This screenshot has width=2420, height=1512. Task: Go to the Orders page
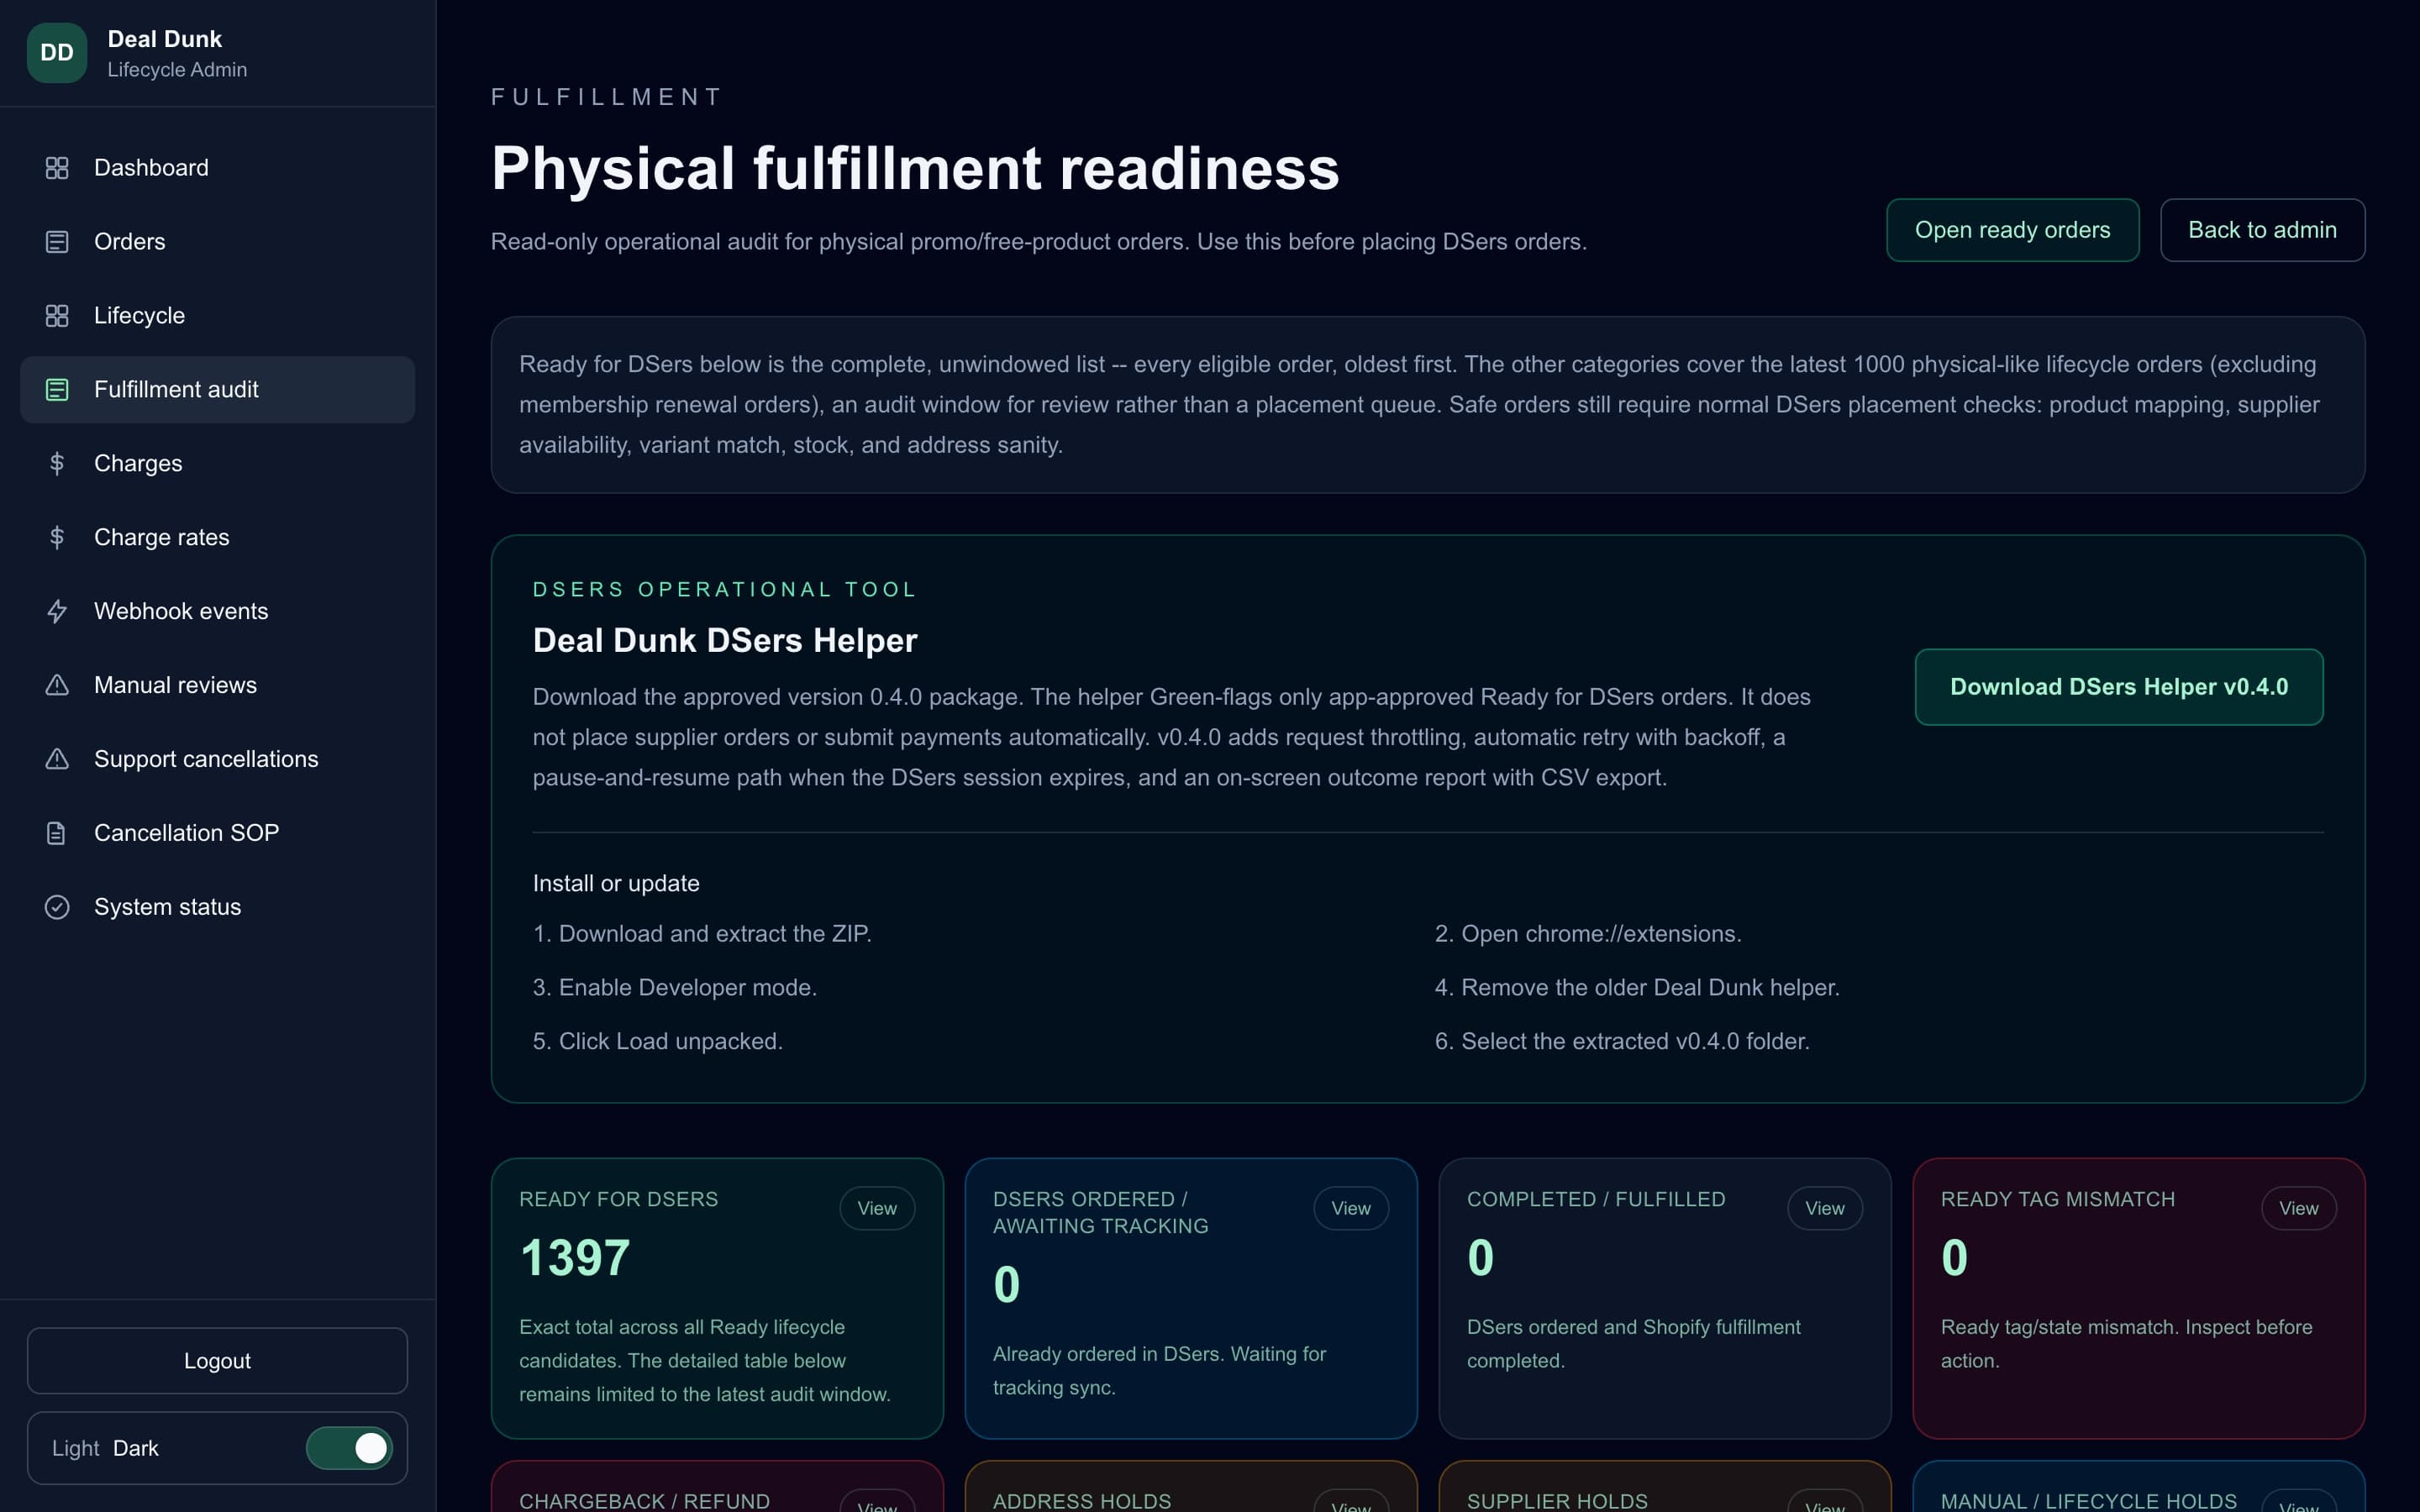tap(217, 242)
